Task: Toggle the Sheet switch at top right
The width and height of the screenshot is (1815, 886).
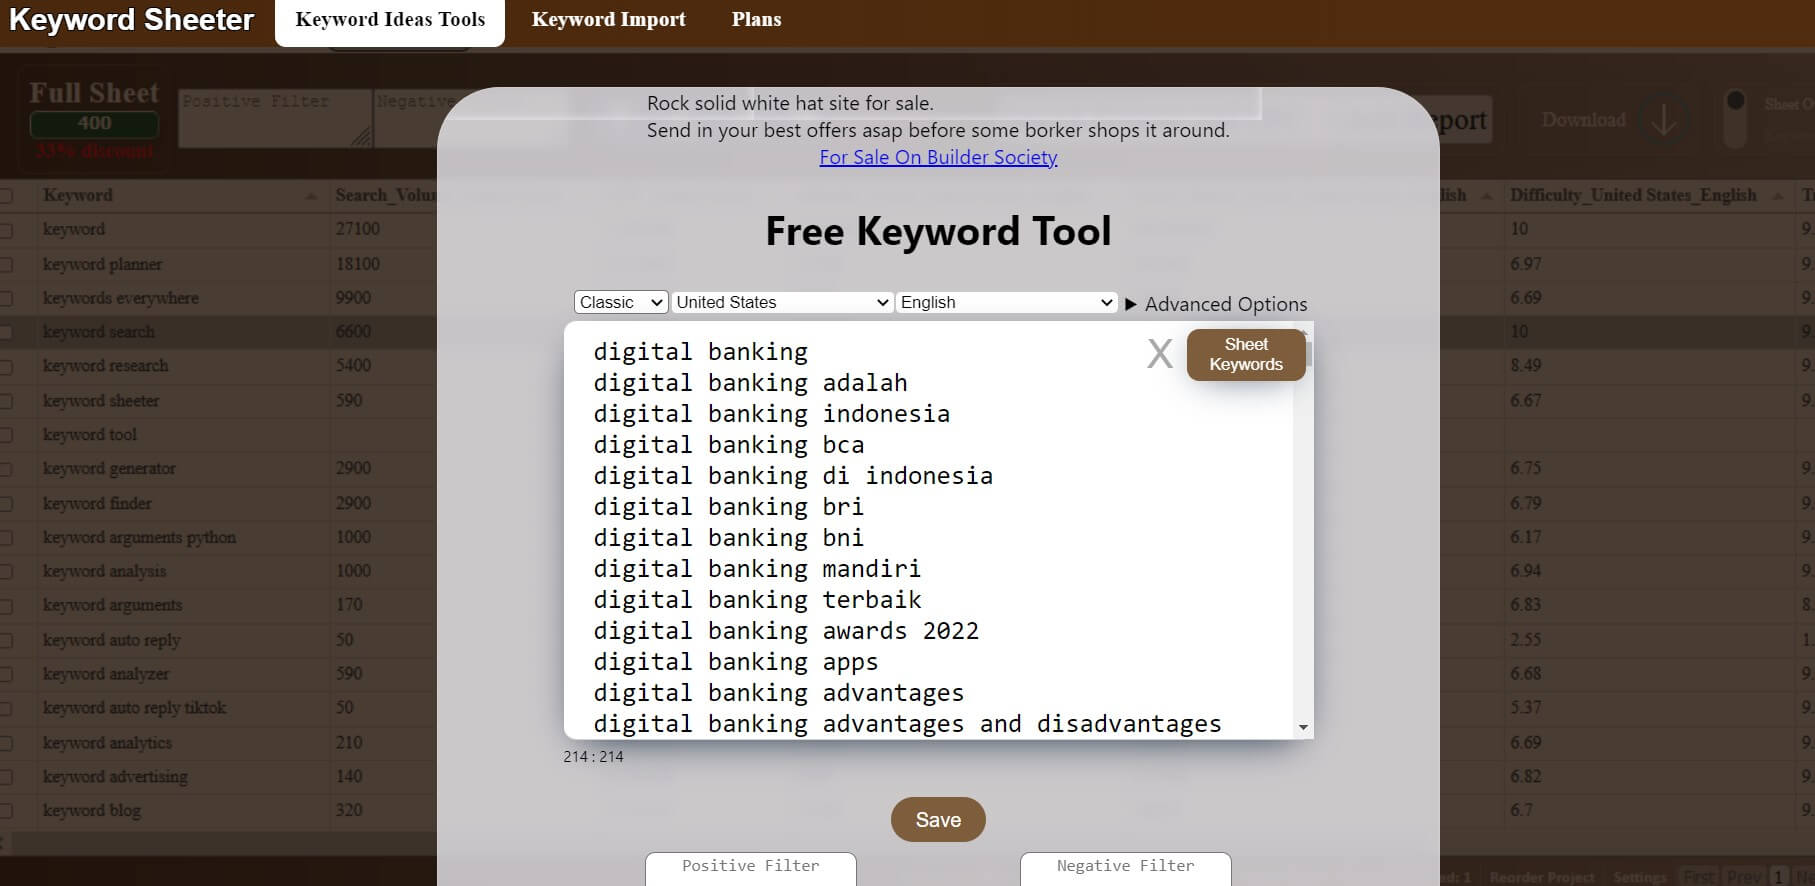Action: (1736, 118)
